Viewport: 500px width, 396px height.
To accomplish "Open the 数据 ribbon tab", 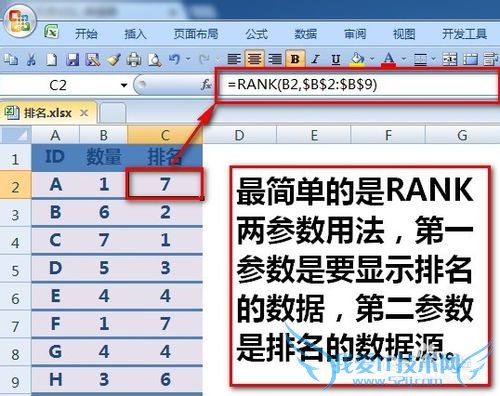I will pos(306,34).
